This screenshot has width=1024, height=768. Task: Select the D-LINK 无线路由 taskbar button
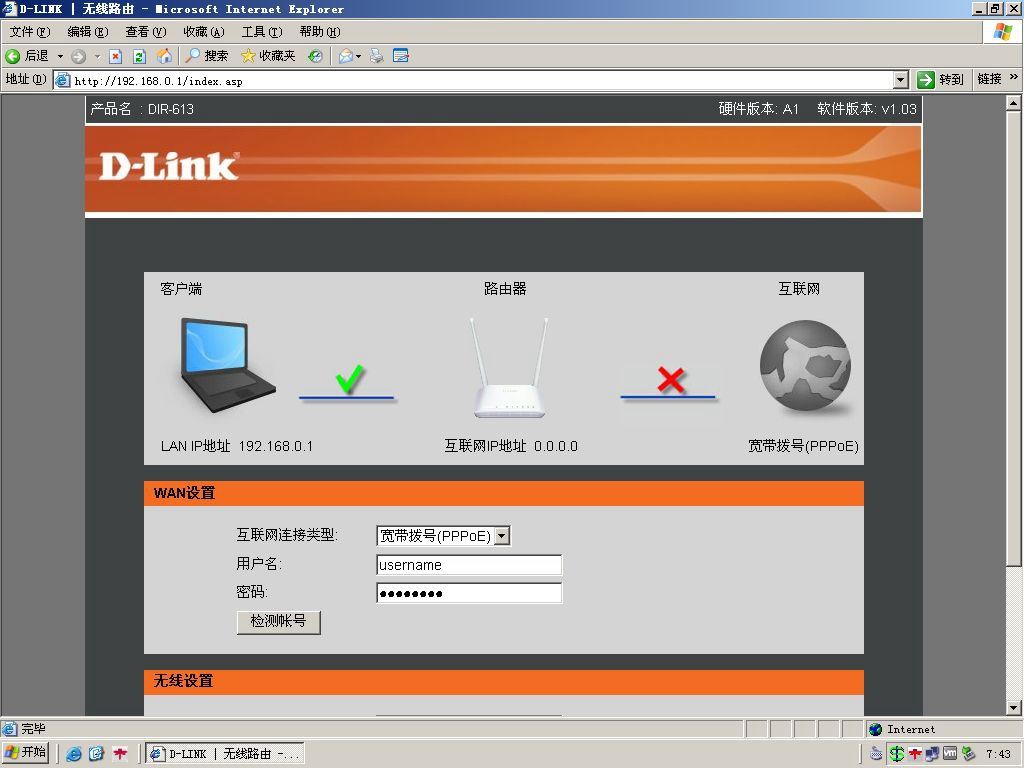(225, 754)
